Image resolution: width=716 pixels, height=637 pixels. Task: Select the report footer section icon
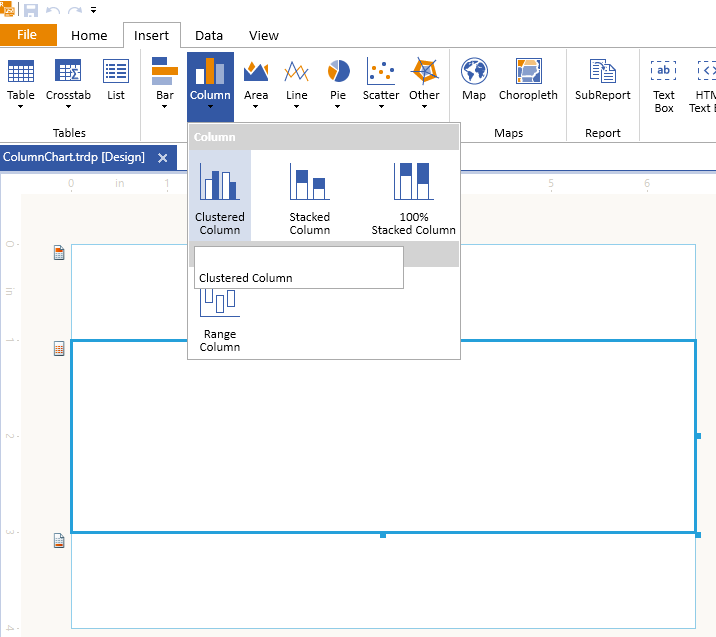pyautogui.click(x=59, y=541)
